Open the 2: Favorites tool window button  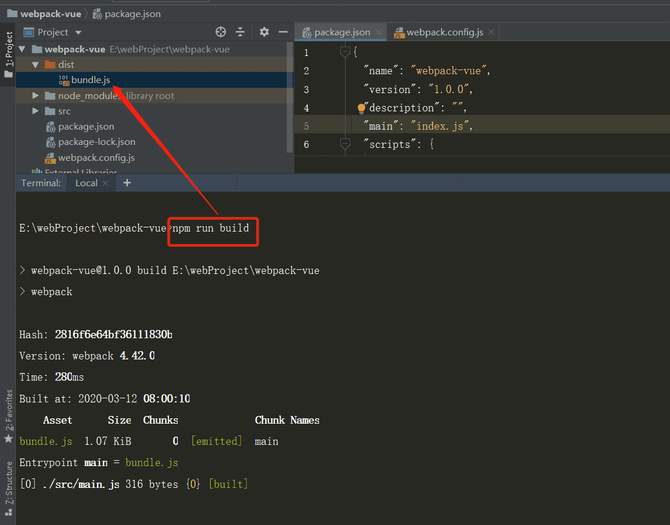(x=9, y=417)
